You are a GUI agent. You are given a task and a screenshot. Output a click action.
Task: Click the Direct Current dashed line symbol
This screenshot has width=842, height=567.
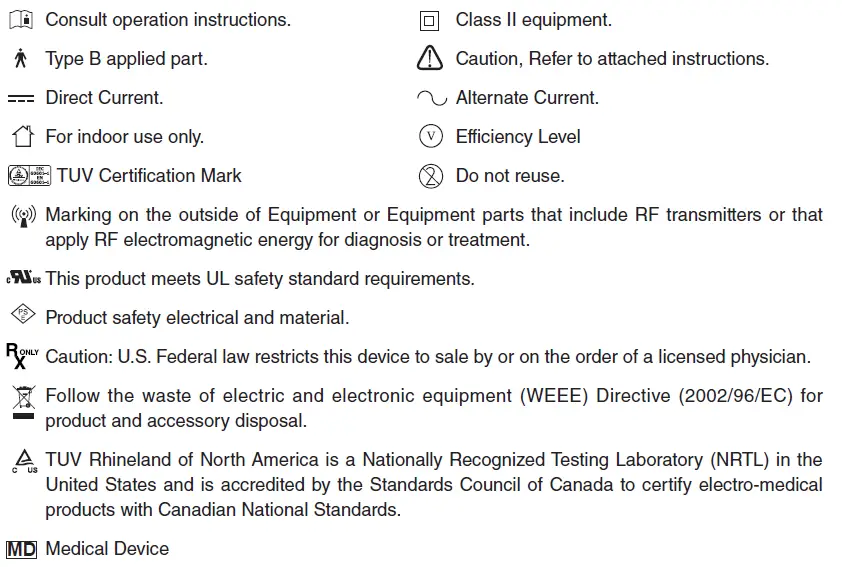tap(21, 99)
